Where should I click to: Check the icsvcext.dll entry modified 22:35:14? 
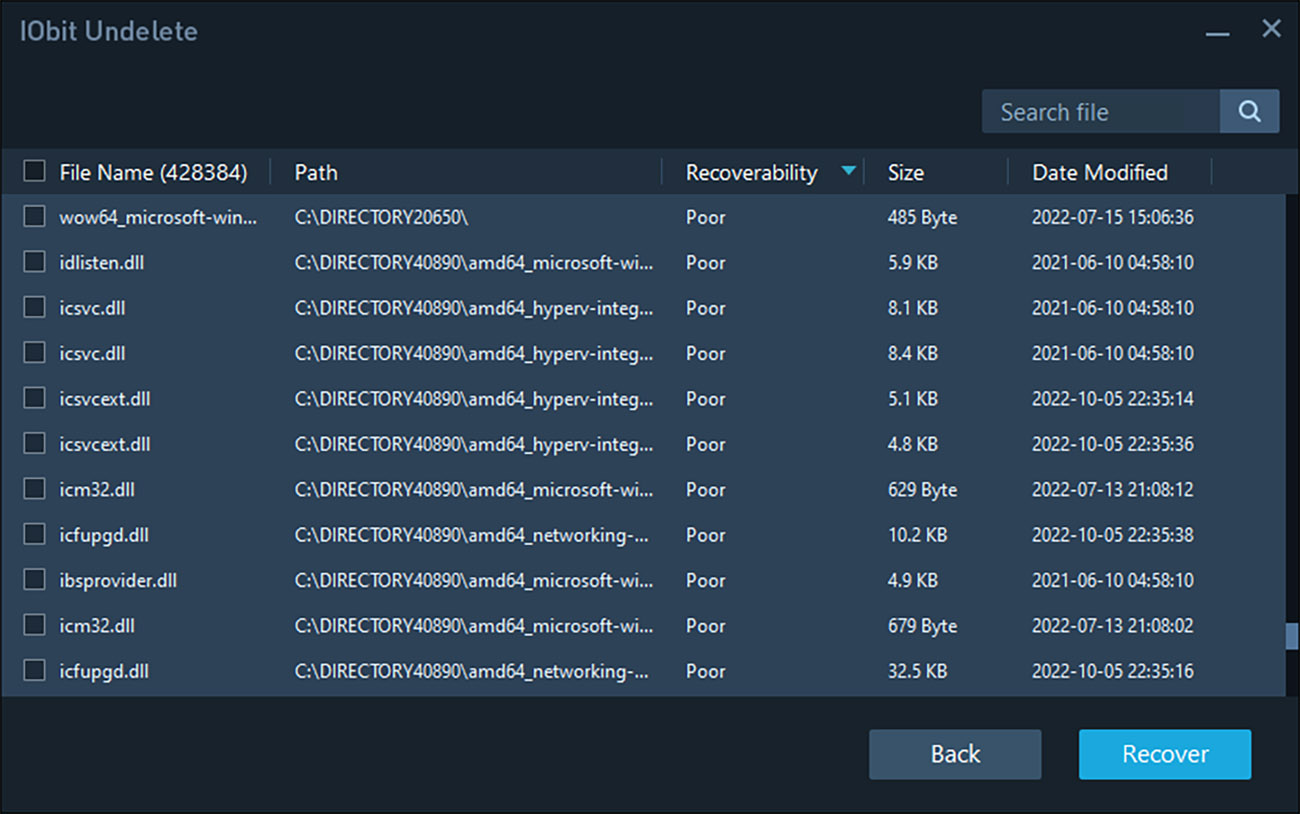[x=33, y=398]
